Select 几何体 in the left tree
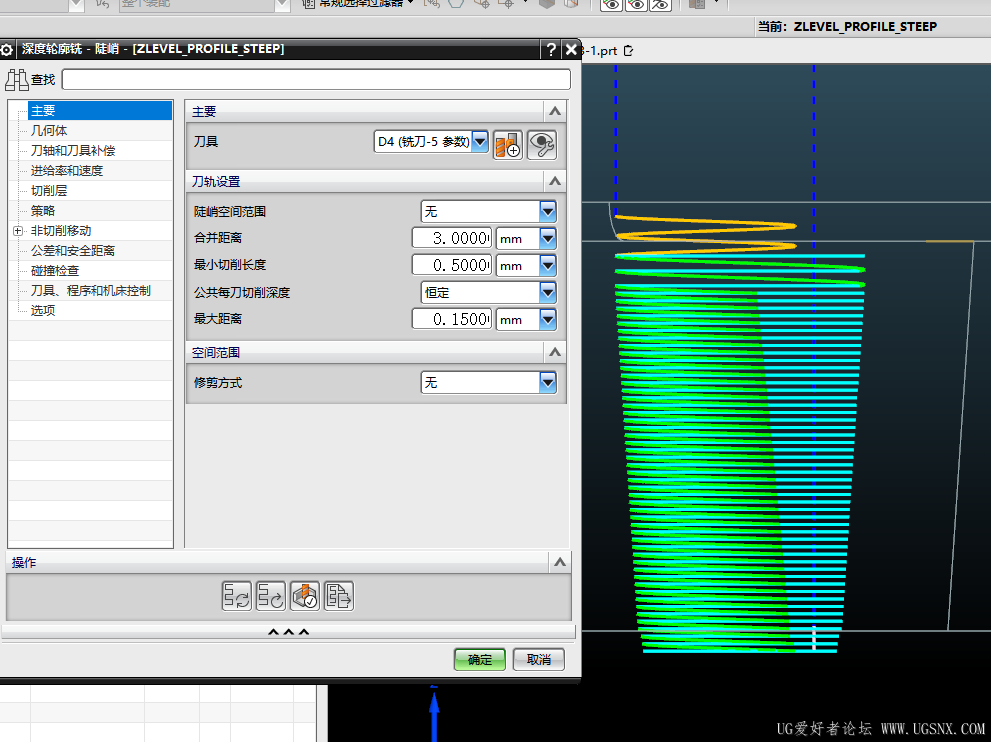Viewport: 991px width, 742px height. point(49,131)
